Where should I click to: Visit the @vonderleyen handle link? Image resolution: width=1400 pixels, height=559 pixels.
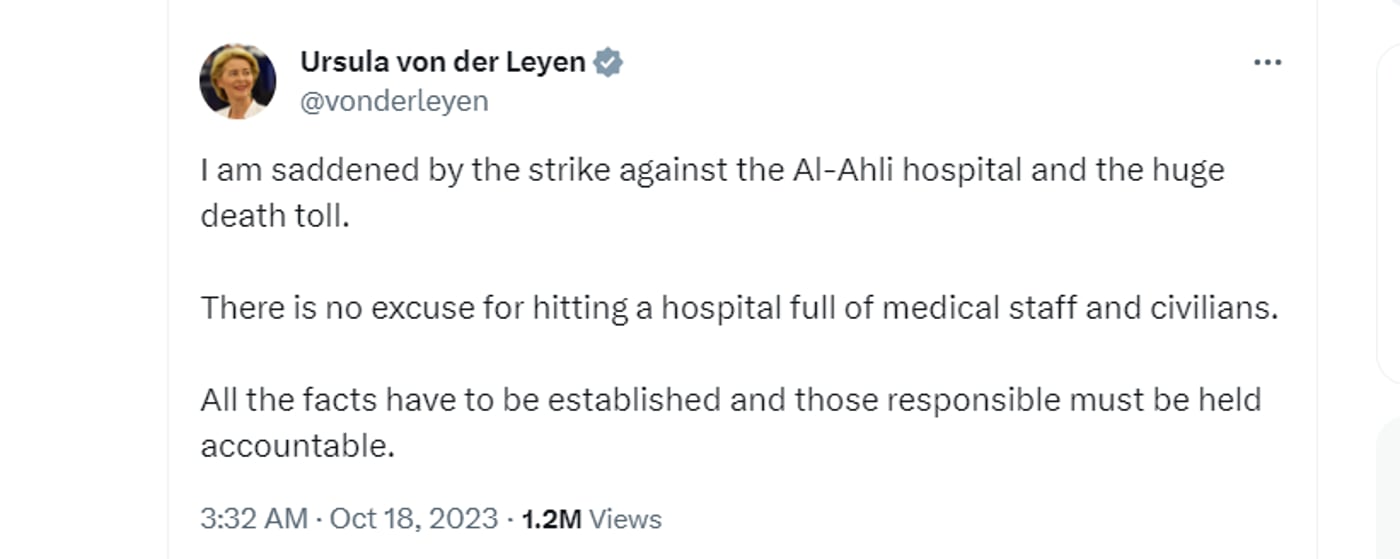coord(394,101)
